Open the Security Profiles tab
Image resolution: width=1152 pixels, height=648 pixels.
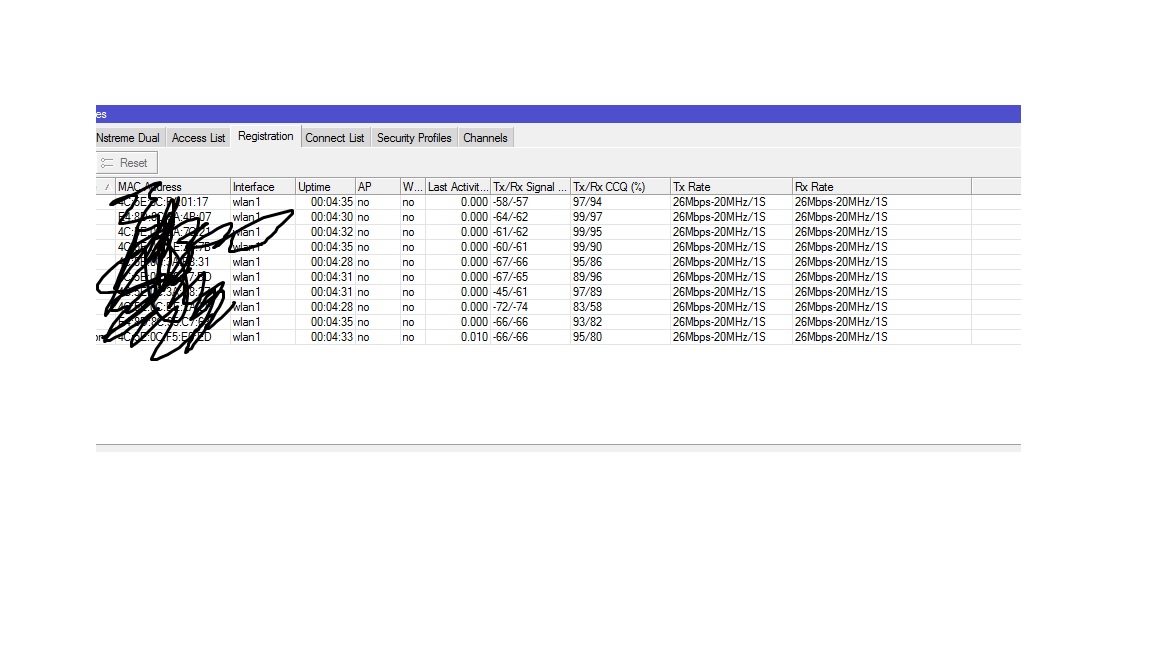[414, 138]
